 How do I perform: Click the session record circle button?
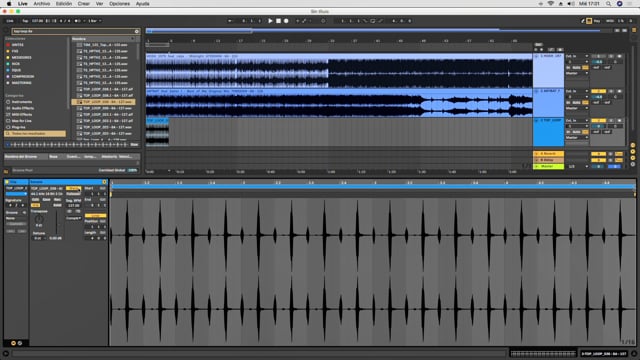[x=323, y=21]
